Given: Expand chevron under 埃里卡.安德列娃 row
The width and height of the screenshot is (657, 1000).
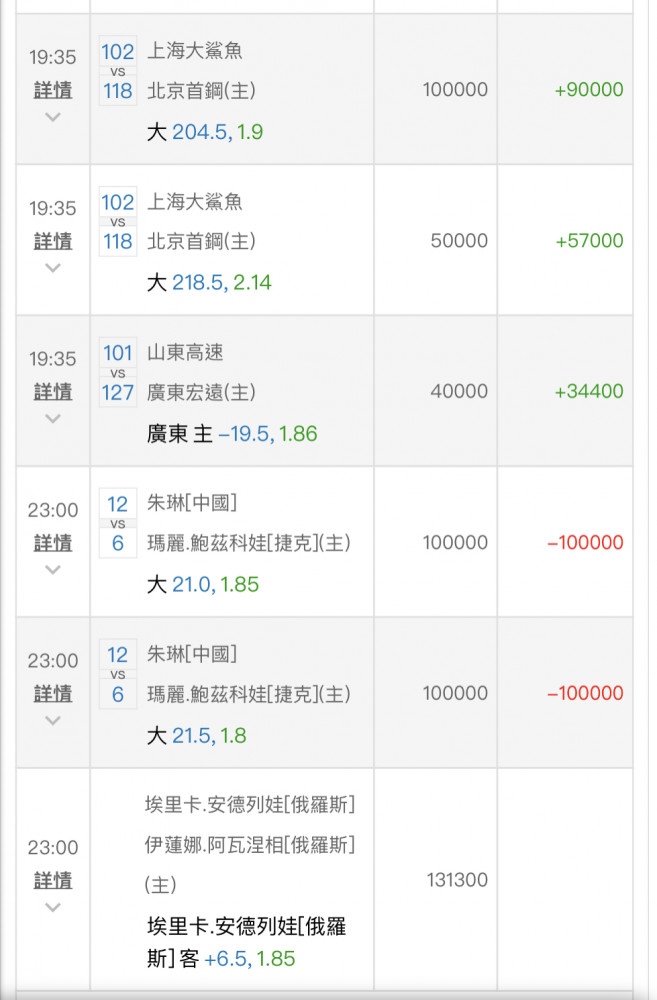Looking at the screenshot, I should click(53, 907).
